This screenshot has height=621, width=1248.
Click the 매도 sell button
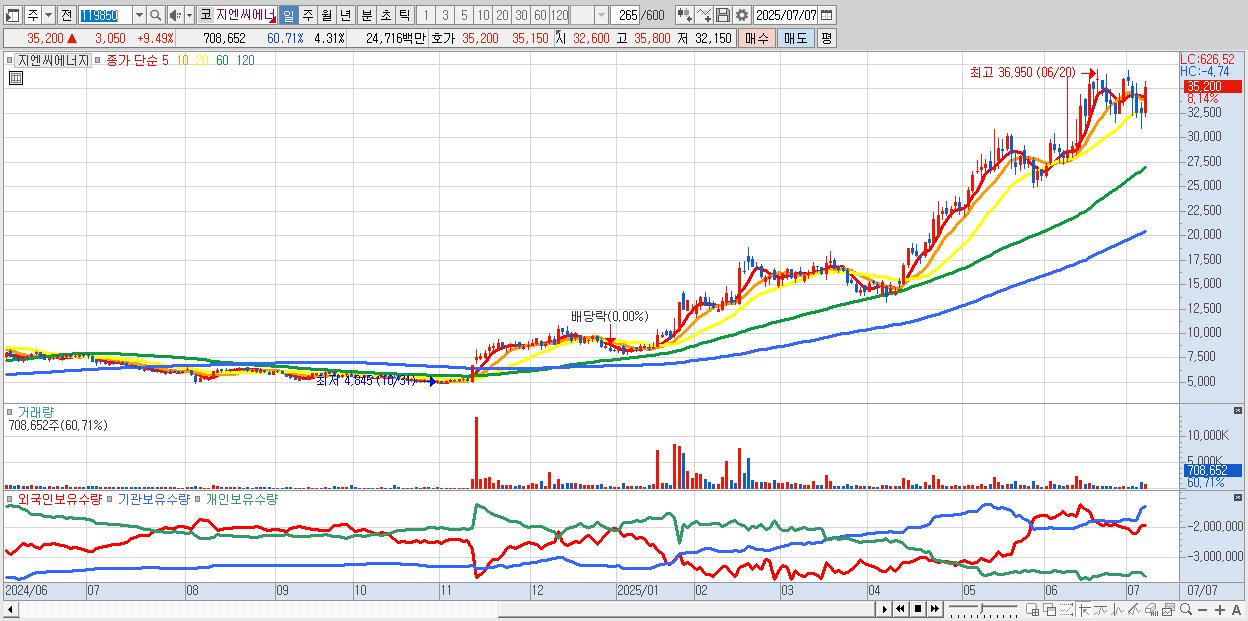795,38
